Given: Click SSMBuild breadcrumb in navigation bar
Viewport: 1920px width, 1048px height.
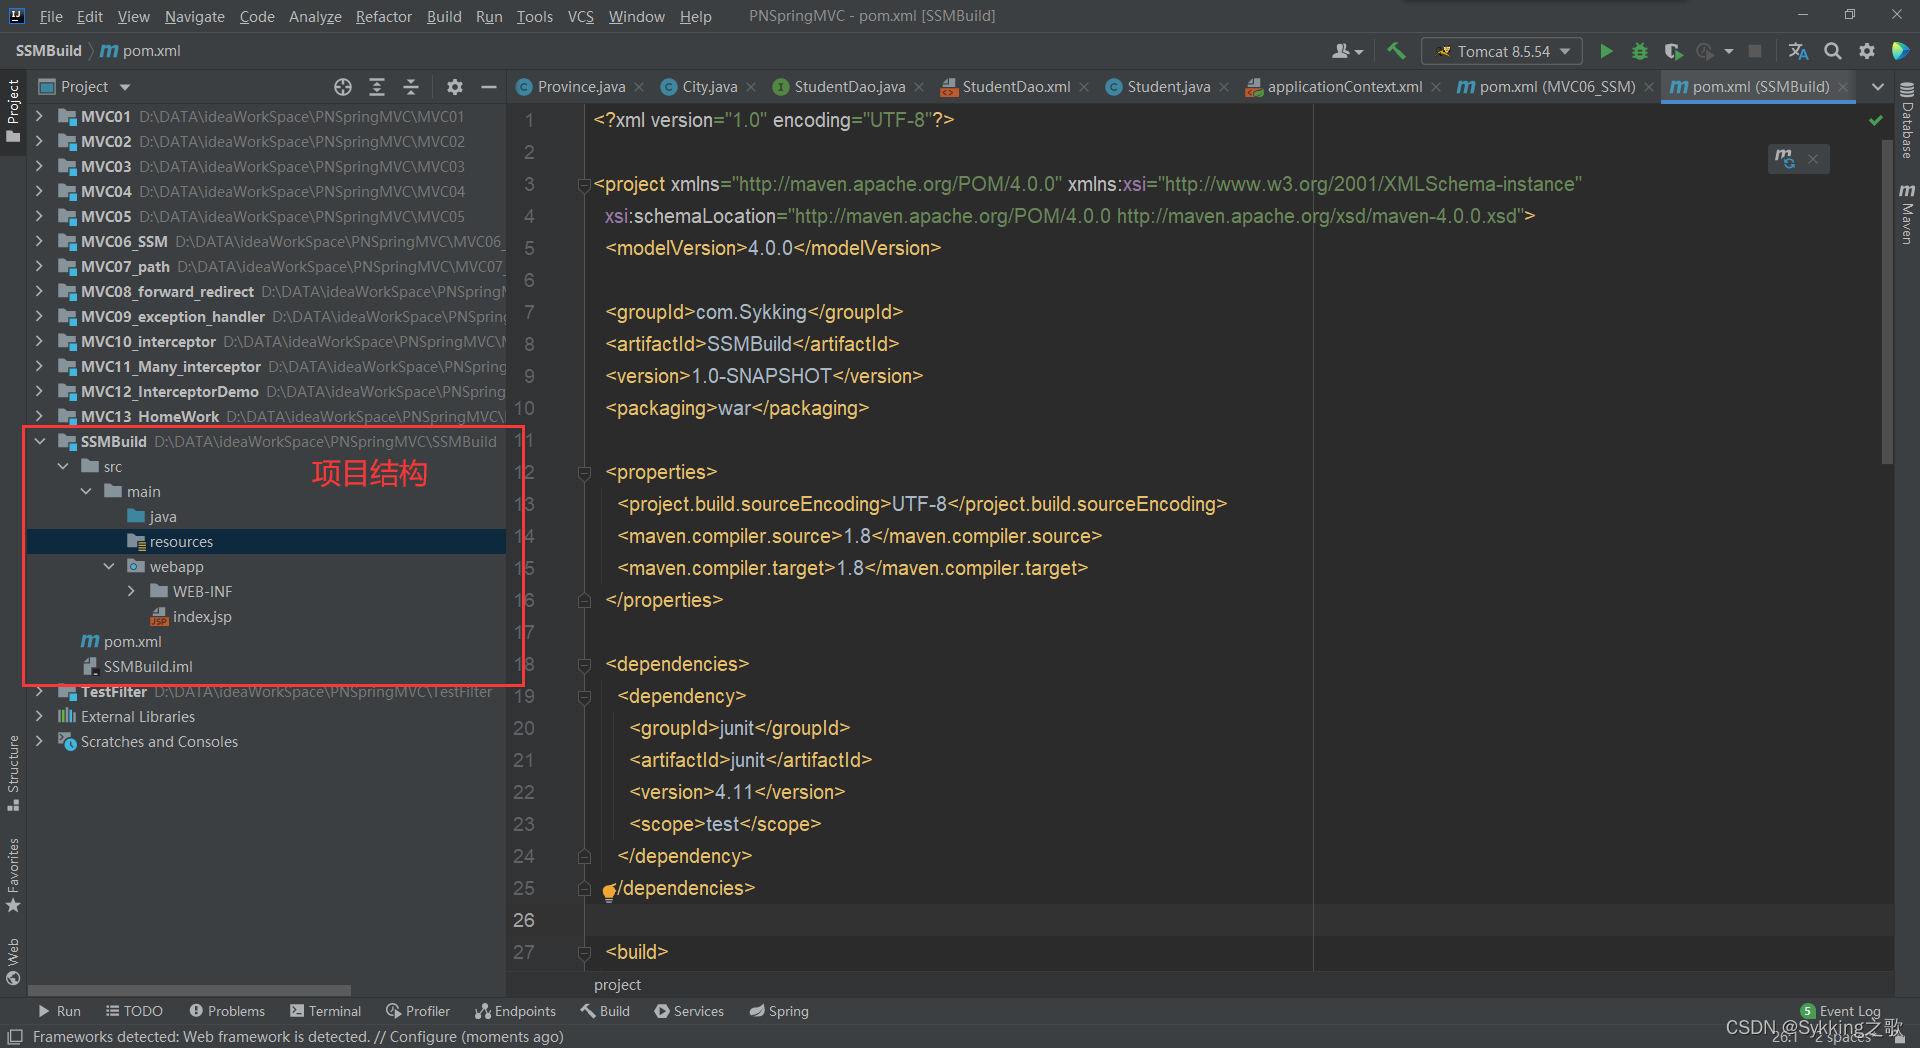Looking at the screenshot, I should [x=48, y=51].
